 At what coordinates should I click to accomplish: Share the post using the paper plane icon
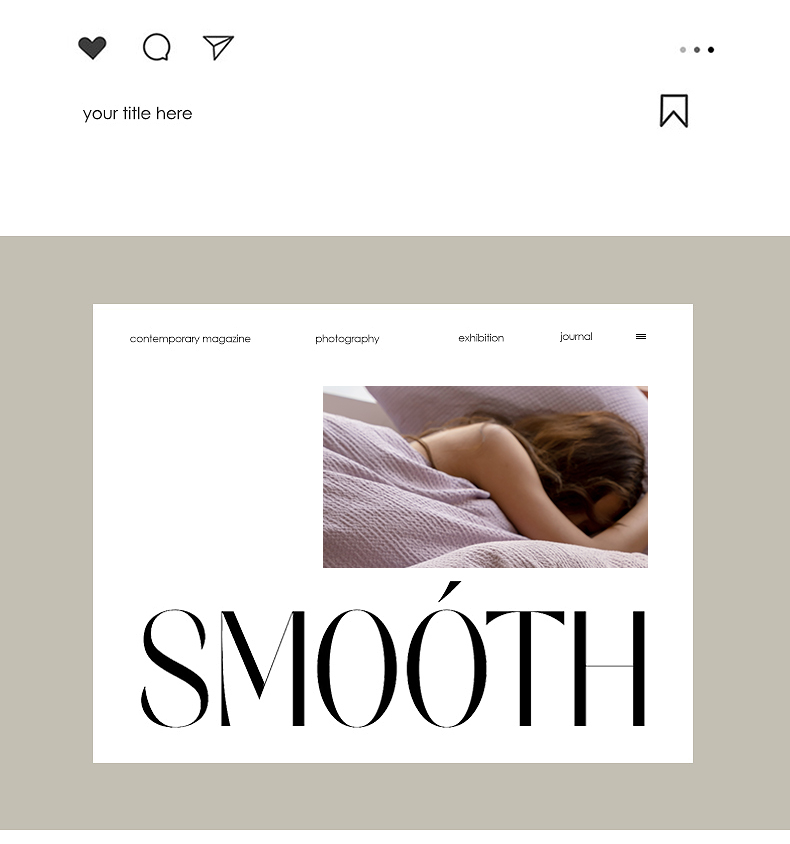[218, 47]
